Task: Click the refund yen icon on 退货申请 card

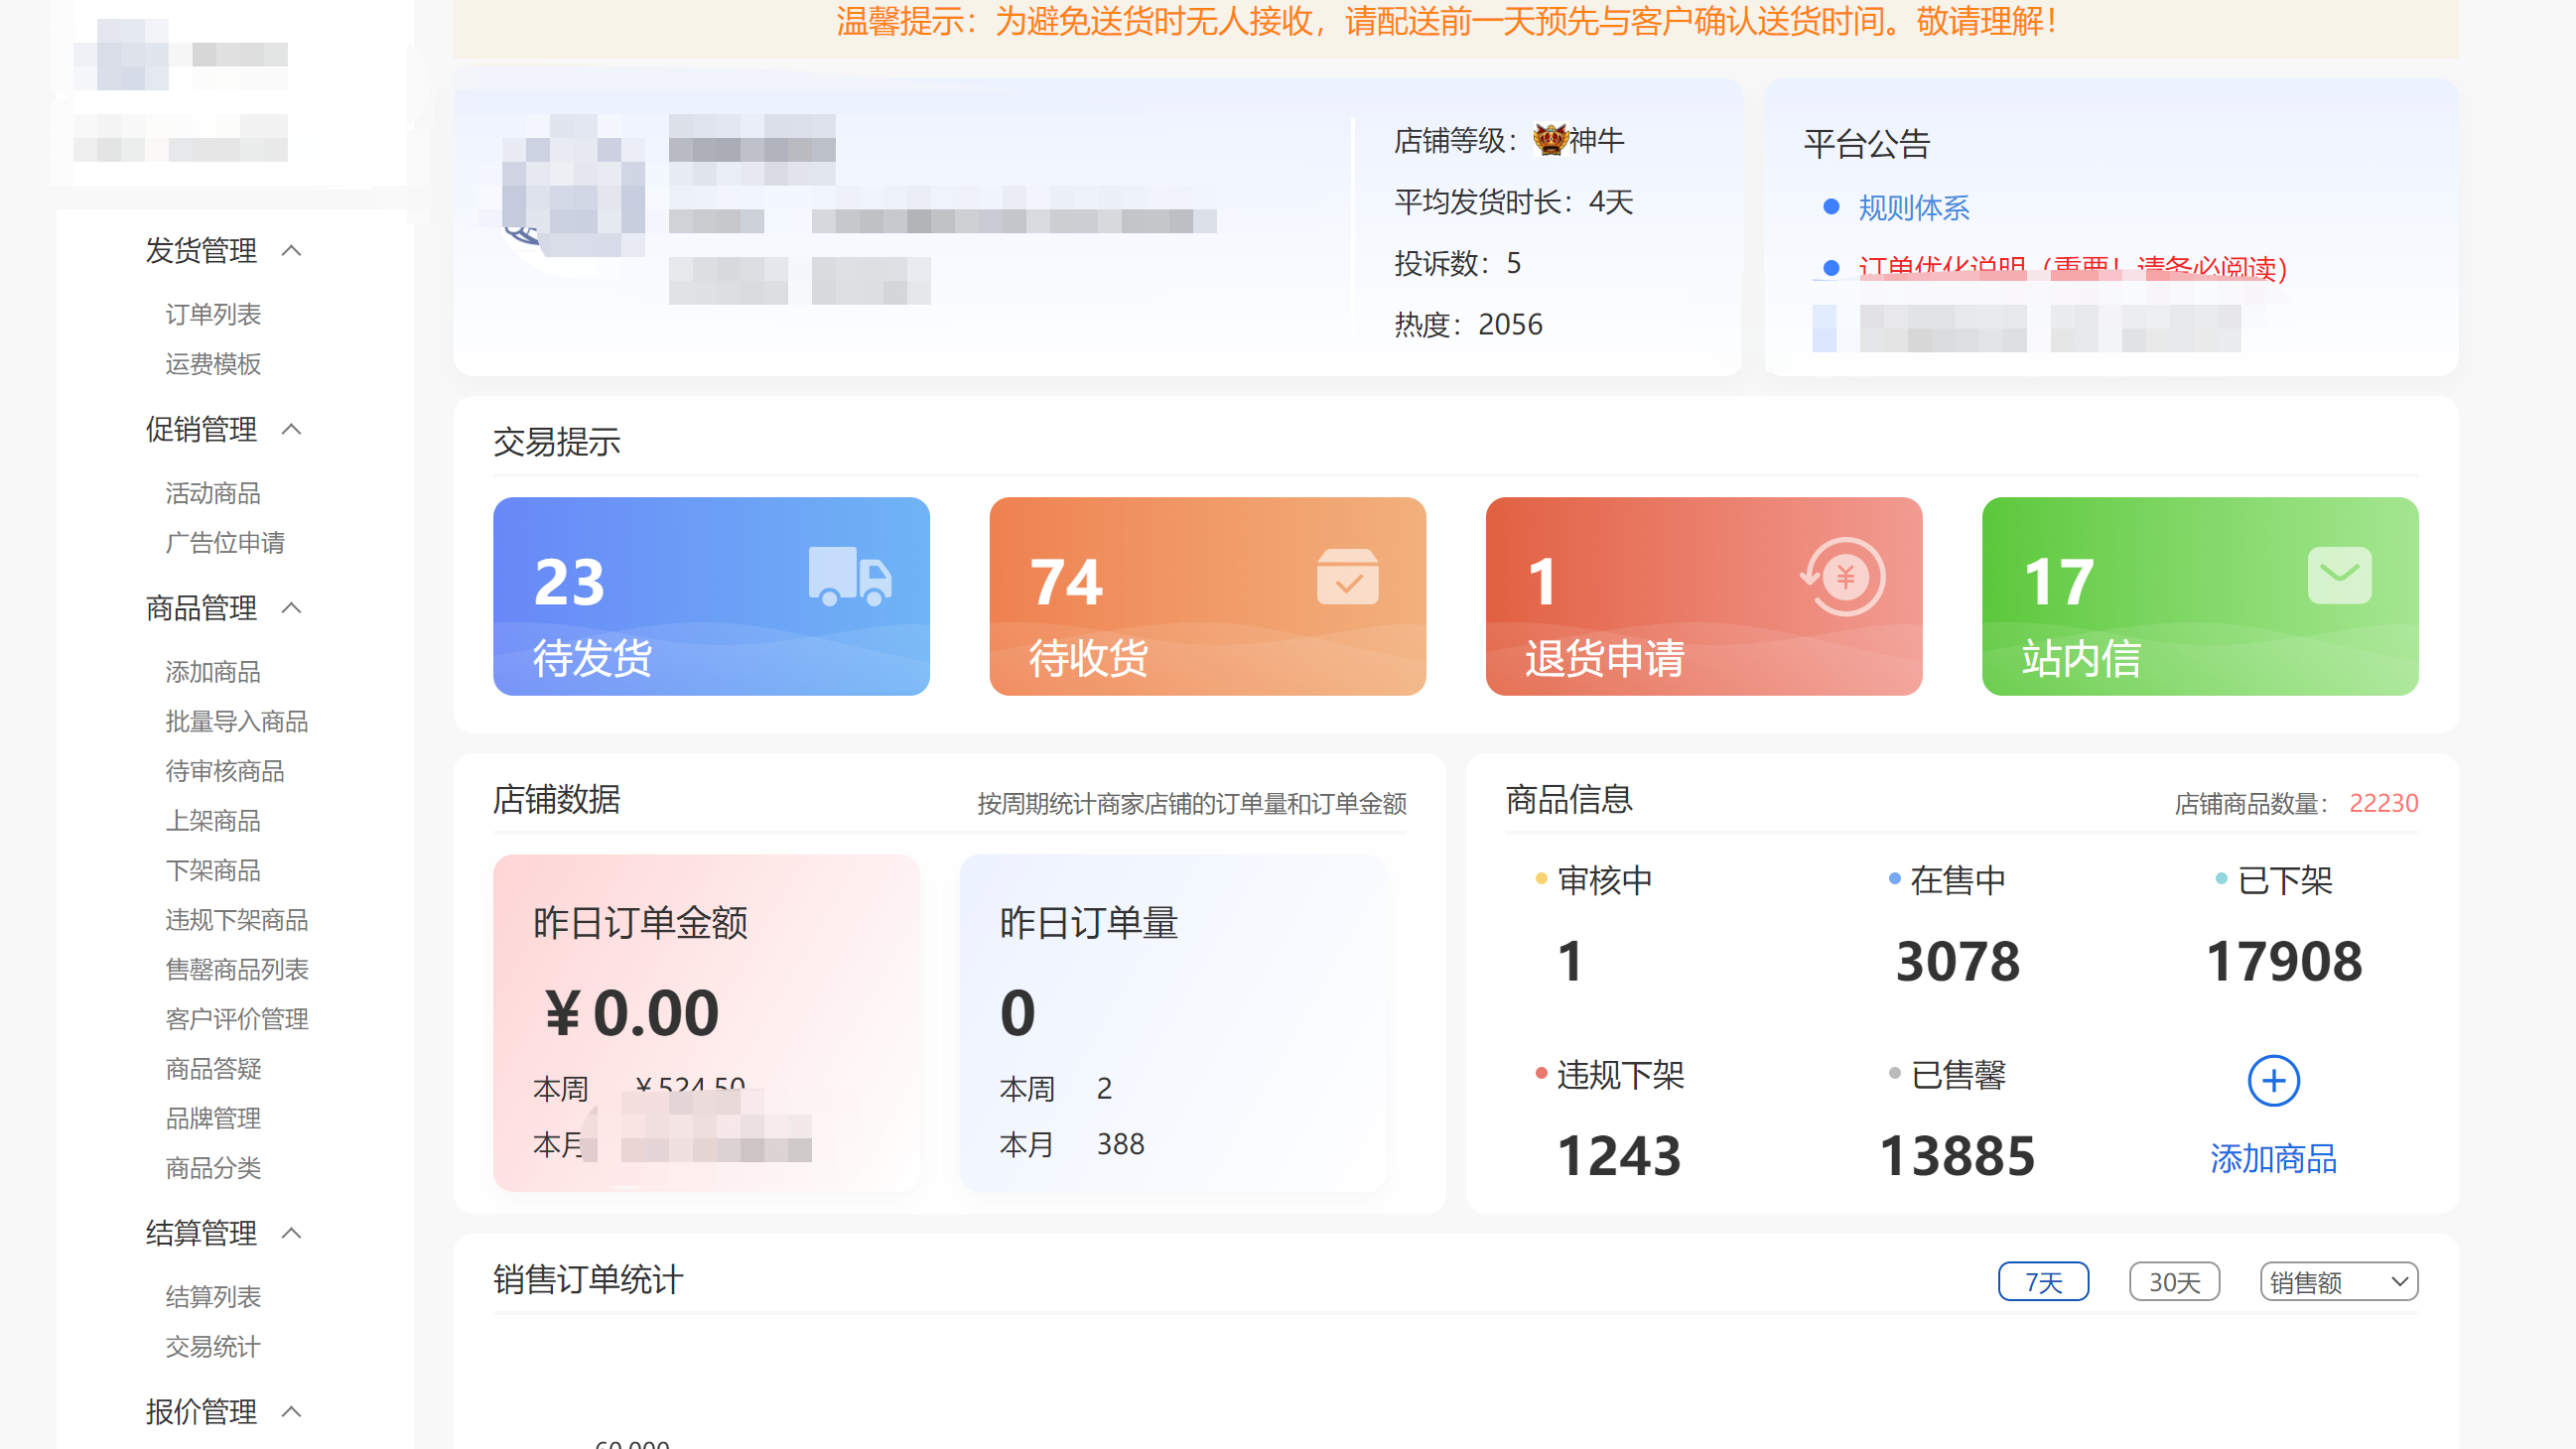Action: click(x=1843, y=576)
